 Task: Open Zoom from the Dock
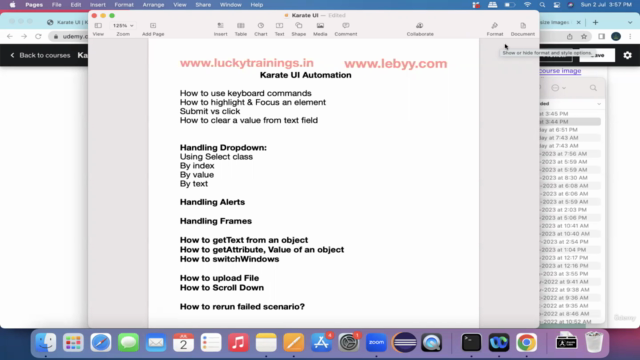[376, 342]
